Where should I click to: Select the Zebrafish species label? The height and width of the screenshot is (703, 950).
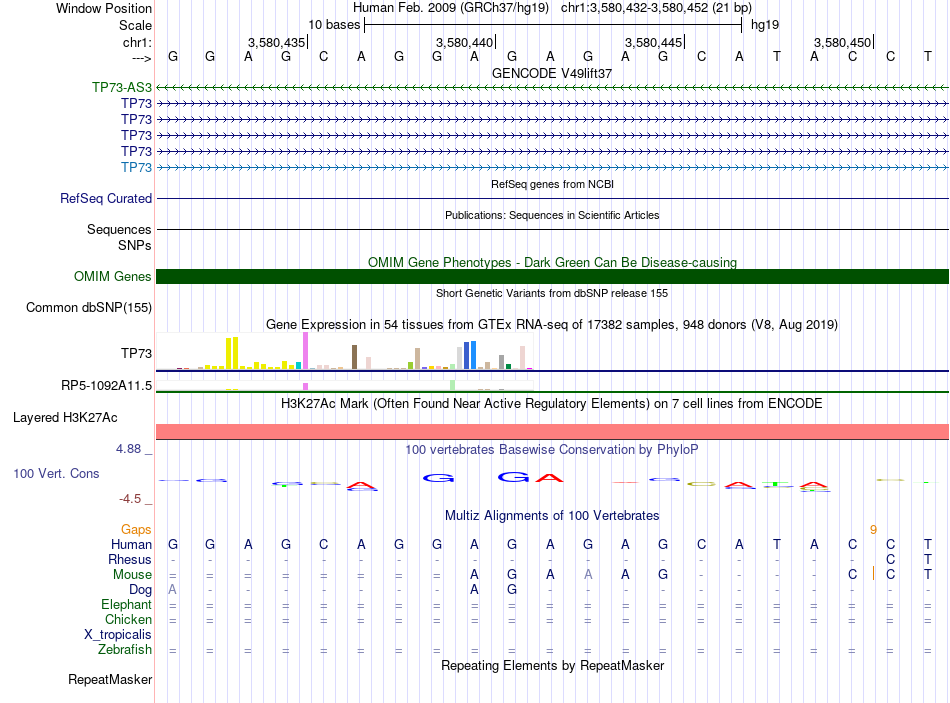125,650
